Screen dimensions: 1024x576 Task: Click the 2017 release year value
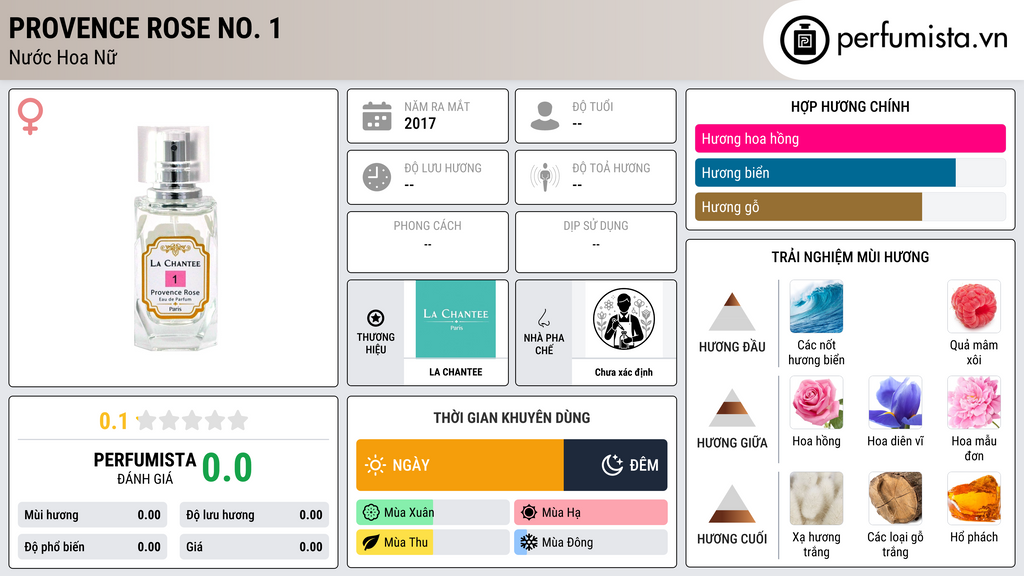click(420, 123)
